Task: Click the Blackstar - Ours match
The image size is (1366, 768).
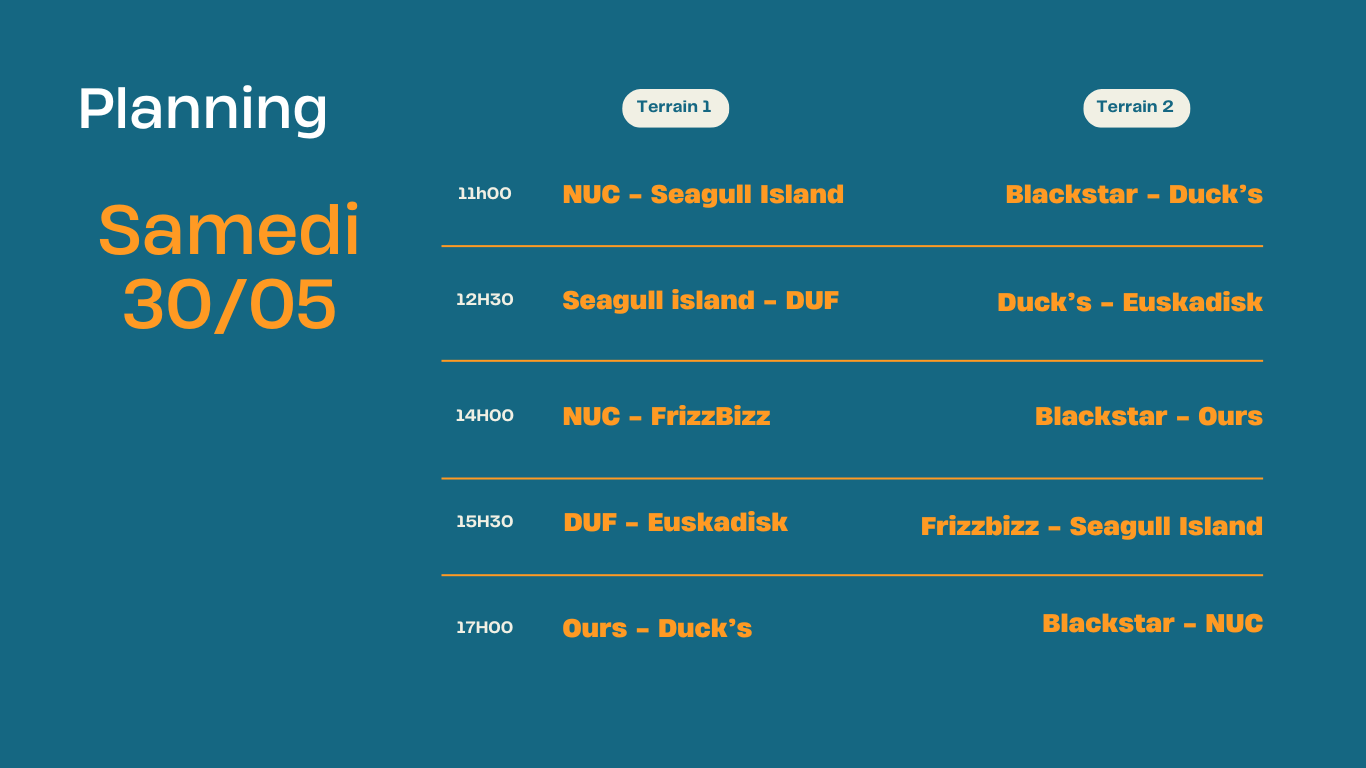Action: (x=1149, y=416)
